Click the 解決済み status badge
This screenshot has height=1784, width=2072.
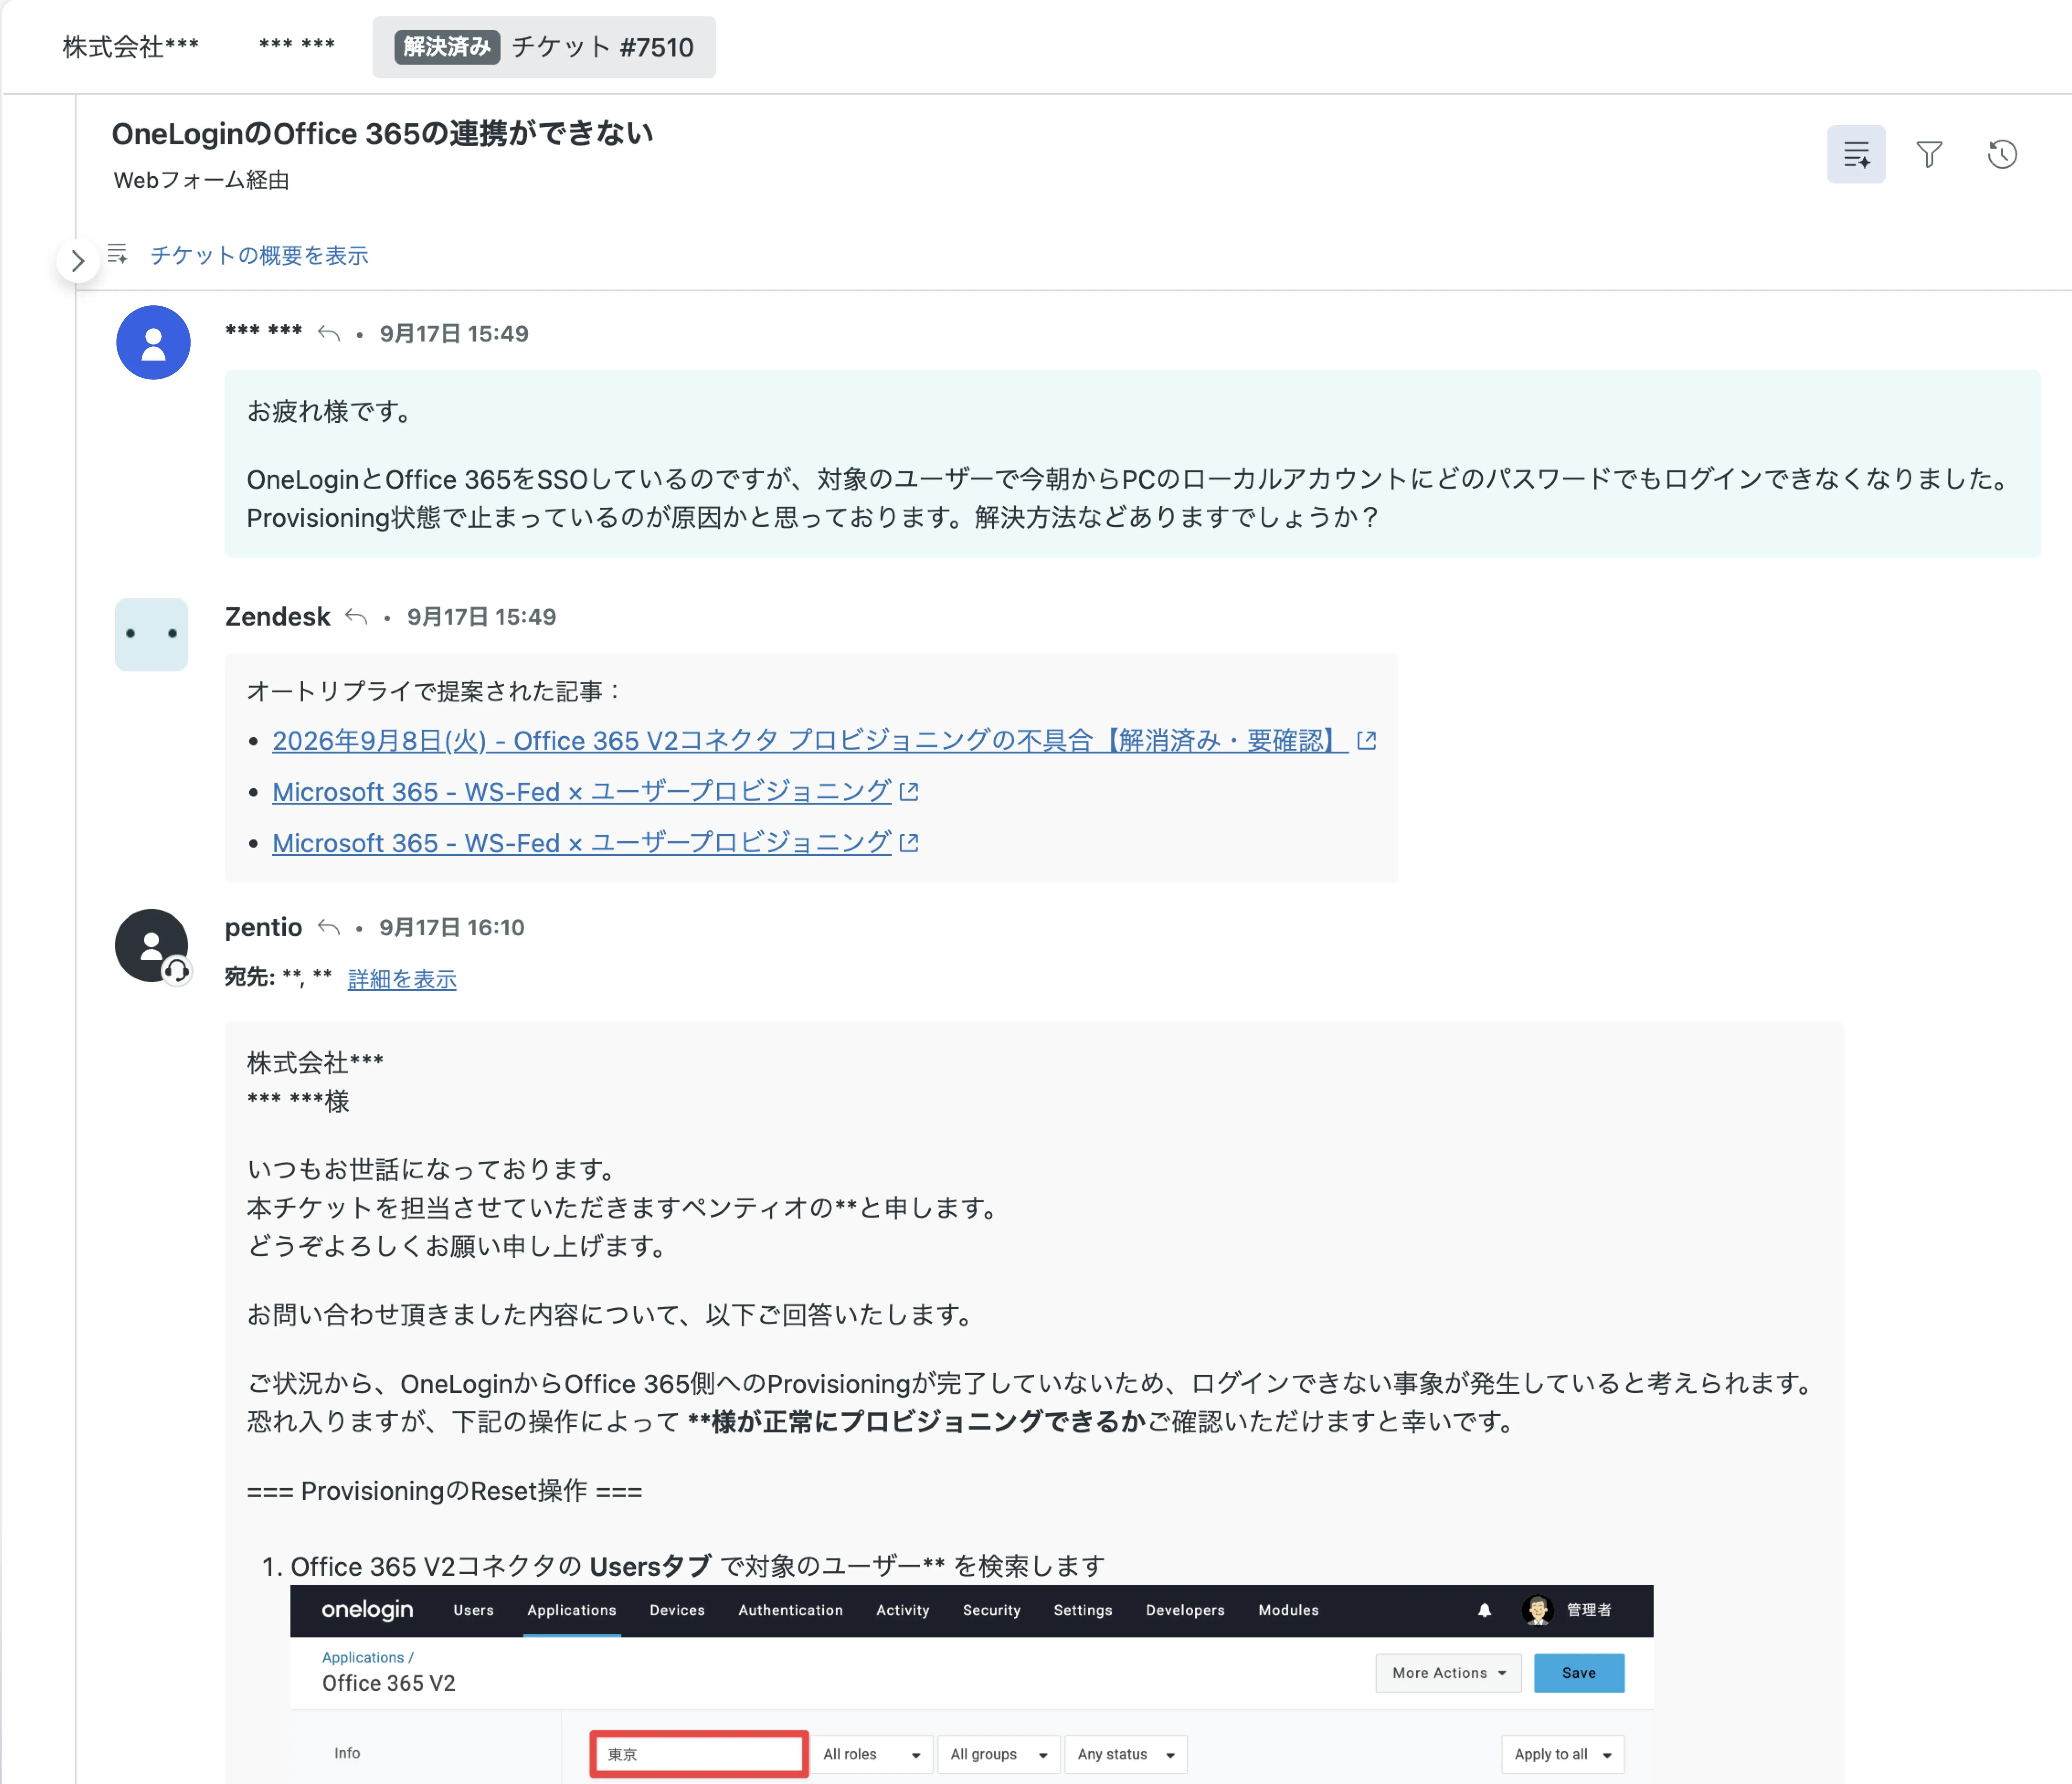pyautogui.click(x=447, y=47)
